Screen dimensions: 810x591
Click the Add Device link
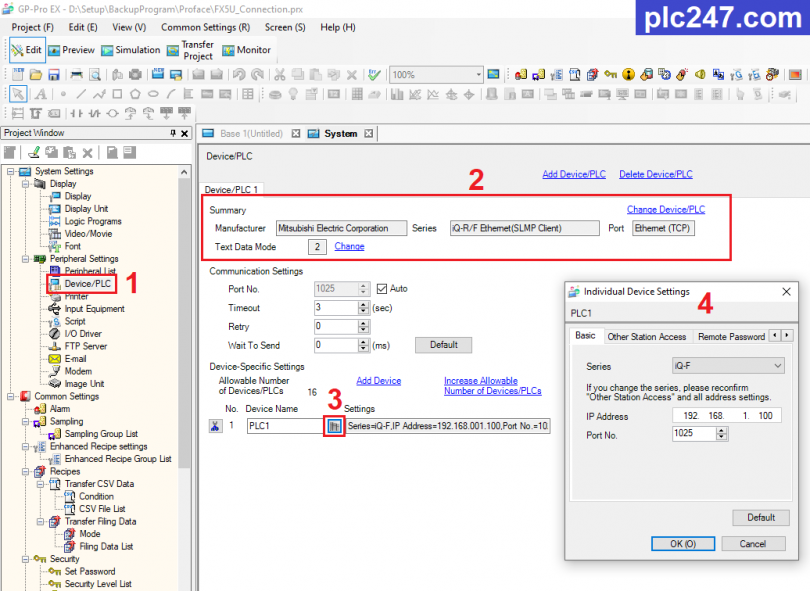point(379,381)
